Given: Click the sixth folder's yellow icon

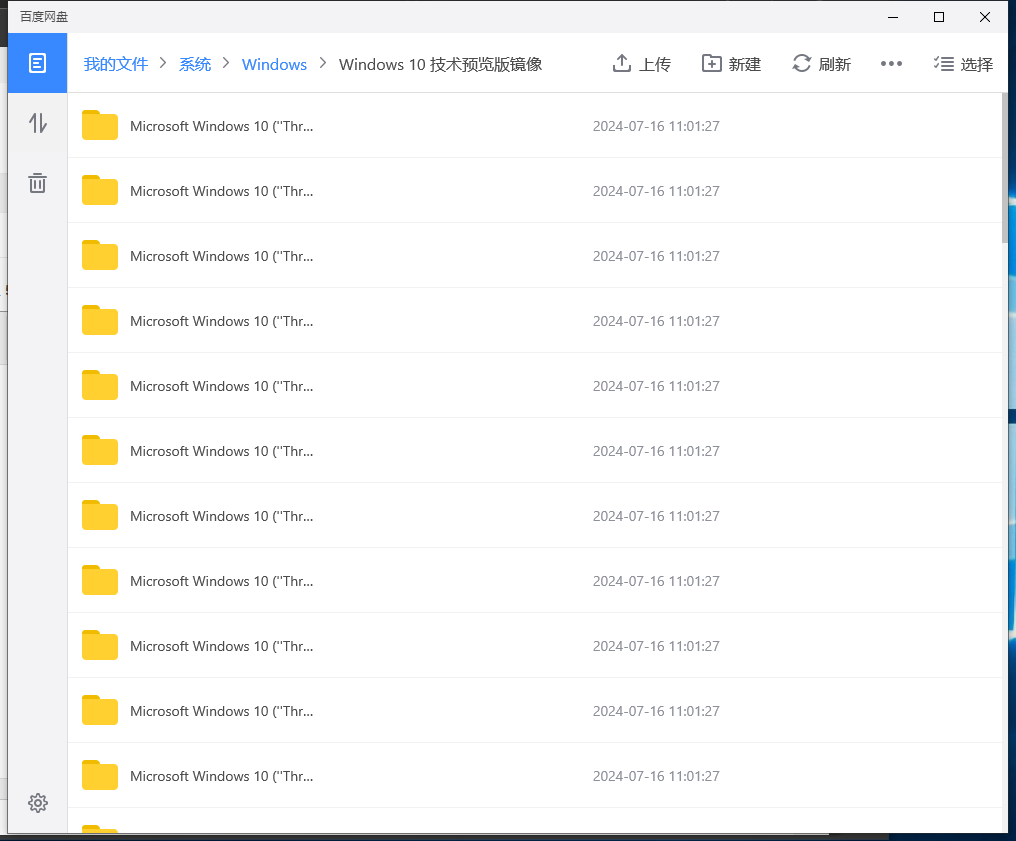Looking at the screenshot, I should pyautogui.click(x=100, y=450).
